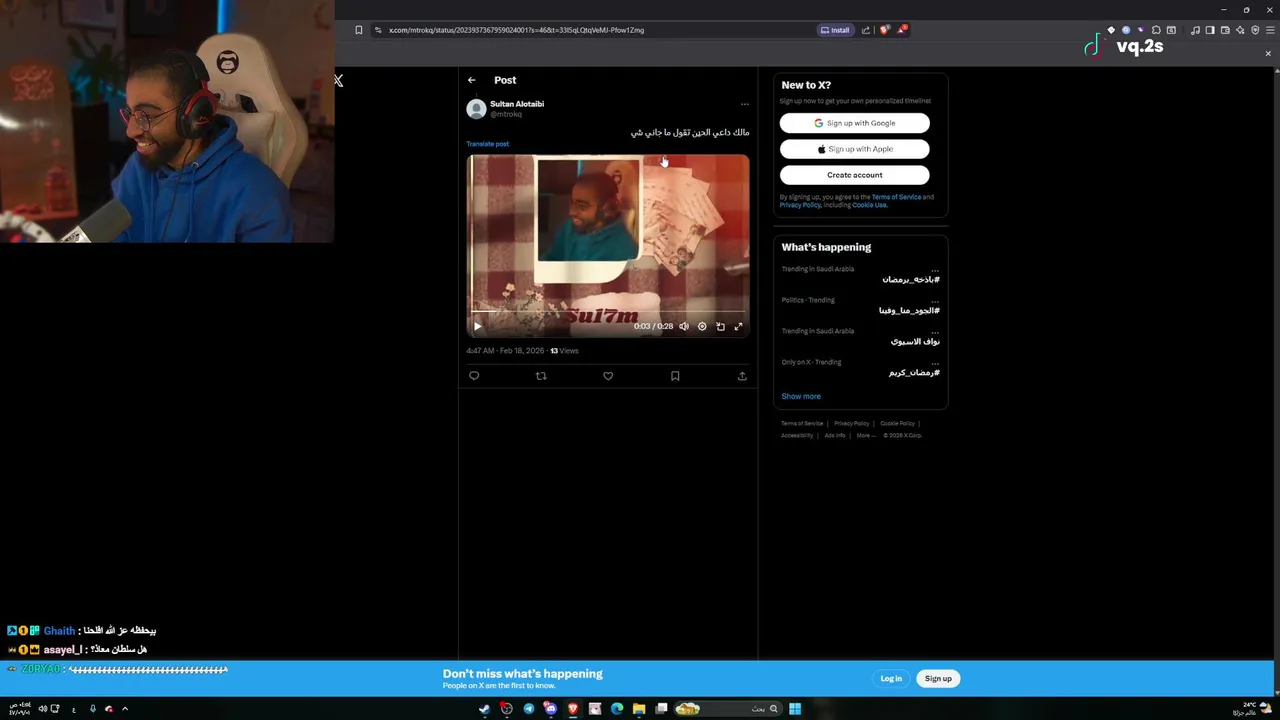The image size is (1280, 720).
Task: Click Translate post link
Action: click(x=487, y=144)
